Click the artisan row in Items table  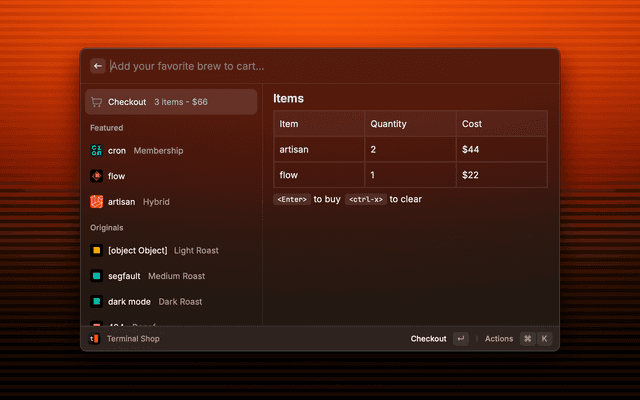coord(410,149)
